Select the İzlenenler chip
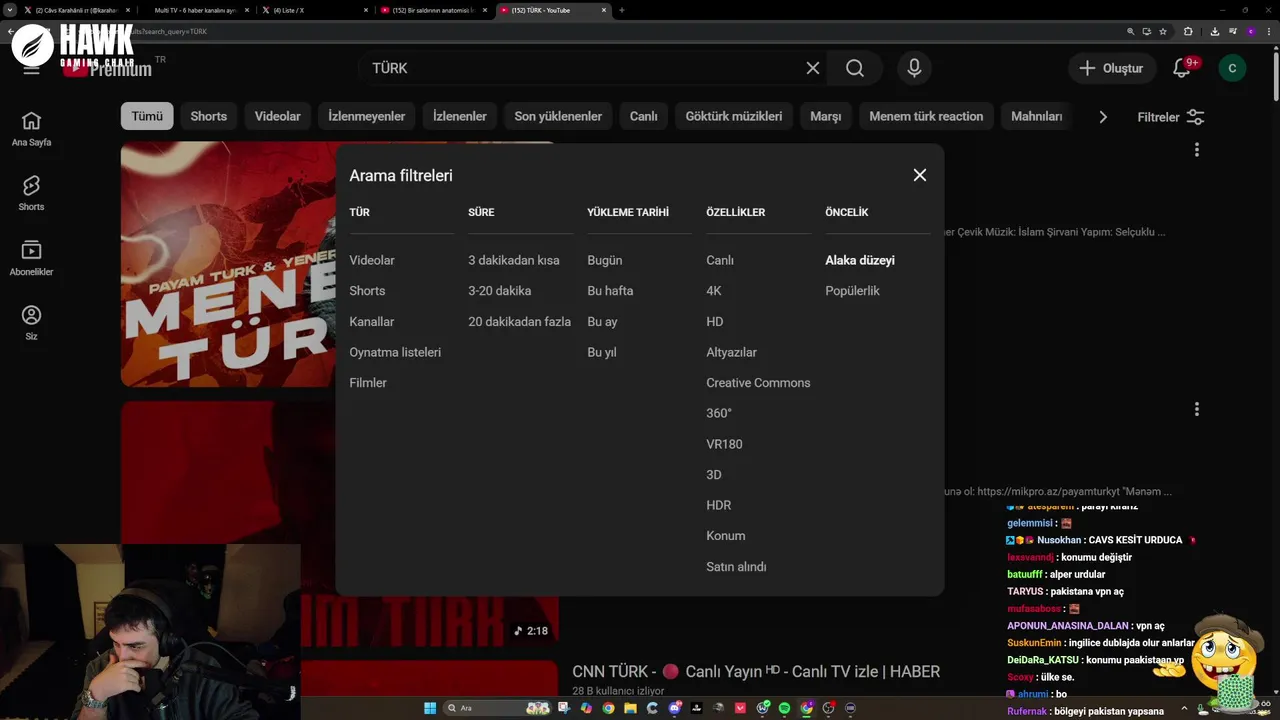 point(460,116)
